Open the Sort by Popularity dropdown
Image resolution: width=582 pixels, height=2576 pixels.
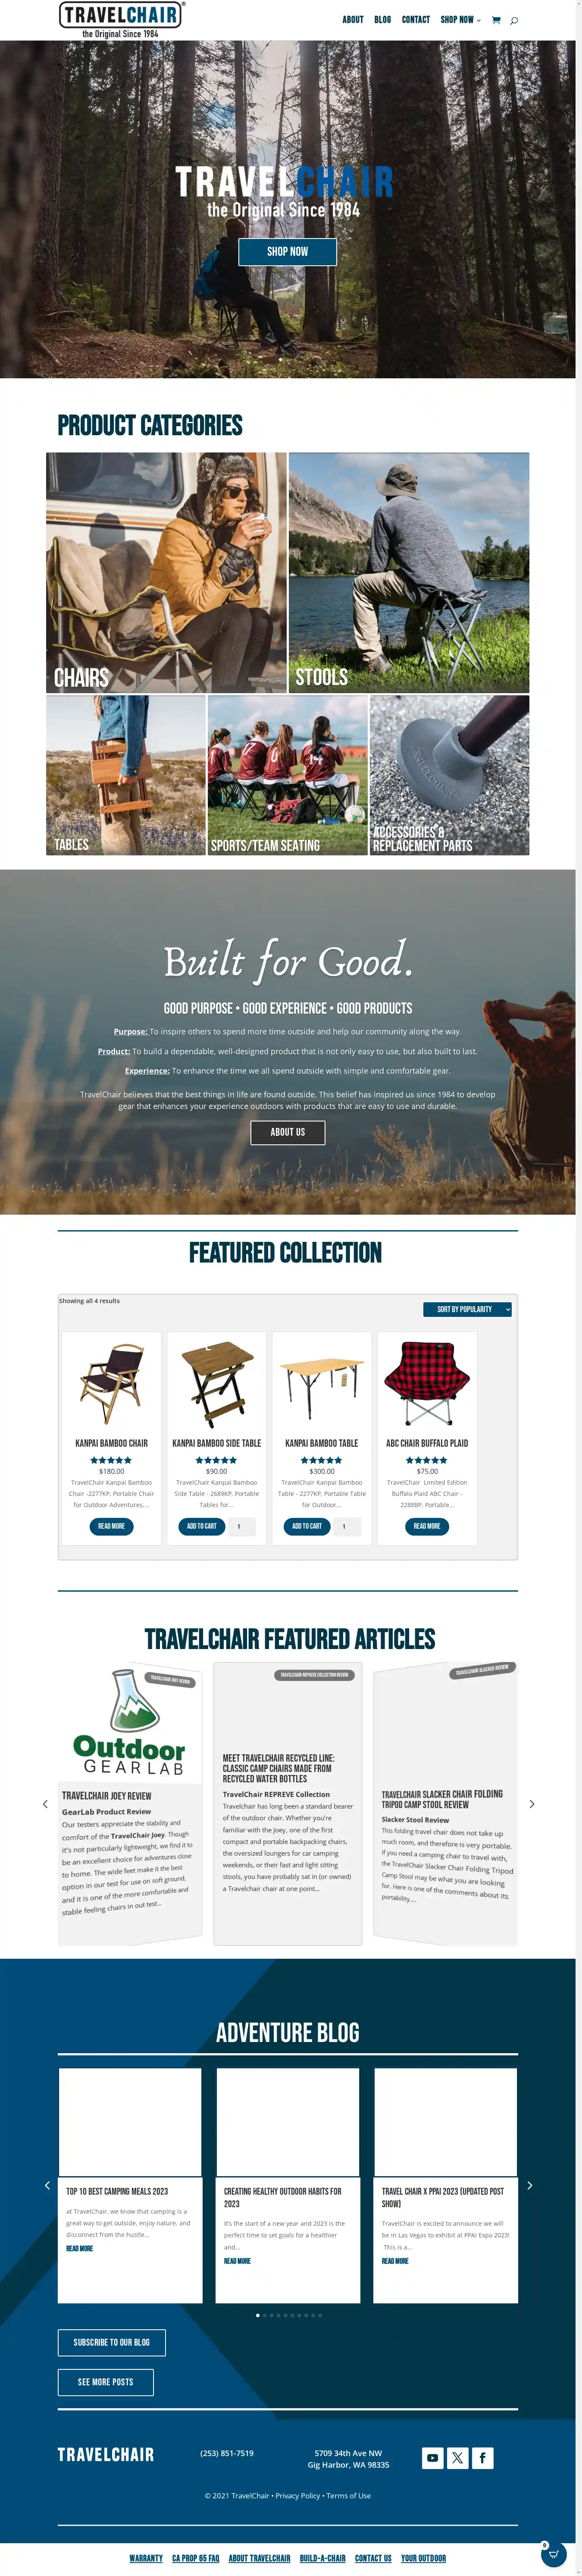[x=467, y=1309]
